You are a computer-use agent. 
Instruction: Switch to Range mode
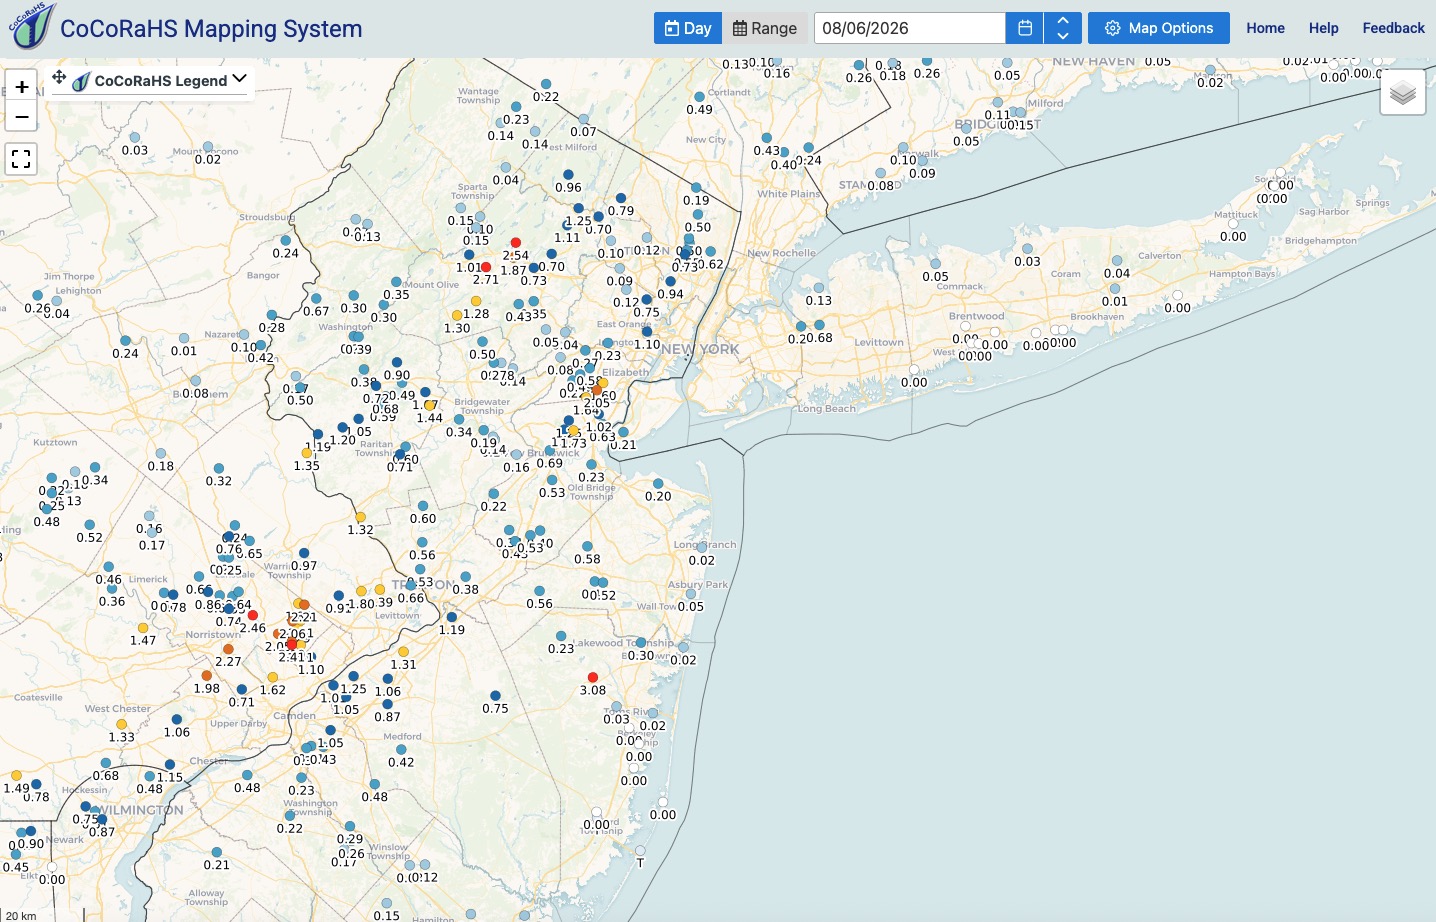[x=765, y=28]
